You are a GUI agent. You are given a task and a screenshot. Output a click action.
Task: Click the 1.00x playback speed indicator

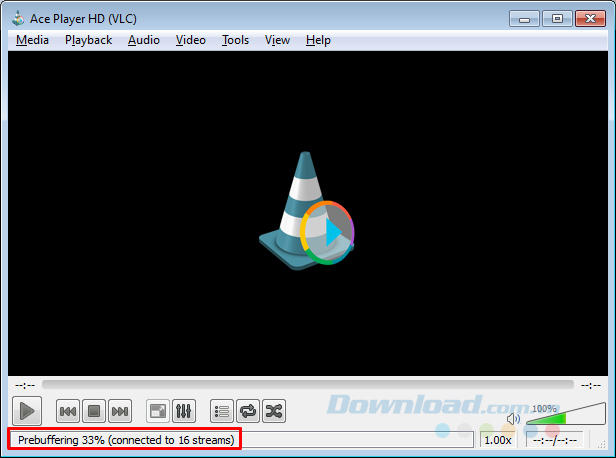coord(498,440)
